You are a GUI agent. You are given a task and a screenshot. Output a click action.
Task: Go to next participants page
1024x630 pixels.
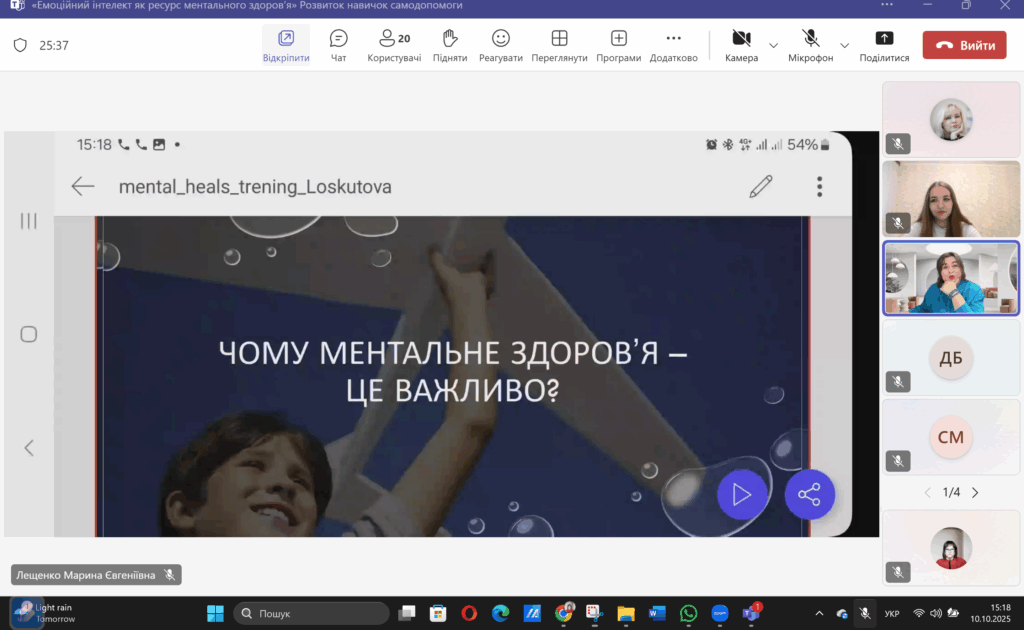(975, 492)
